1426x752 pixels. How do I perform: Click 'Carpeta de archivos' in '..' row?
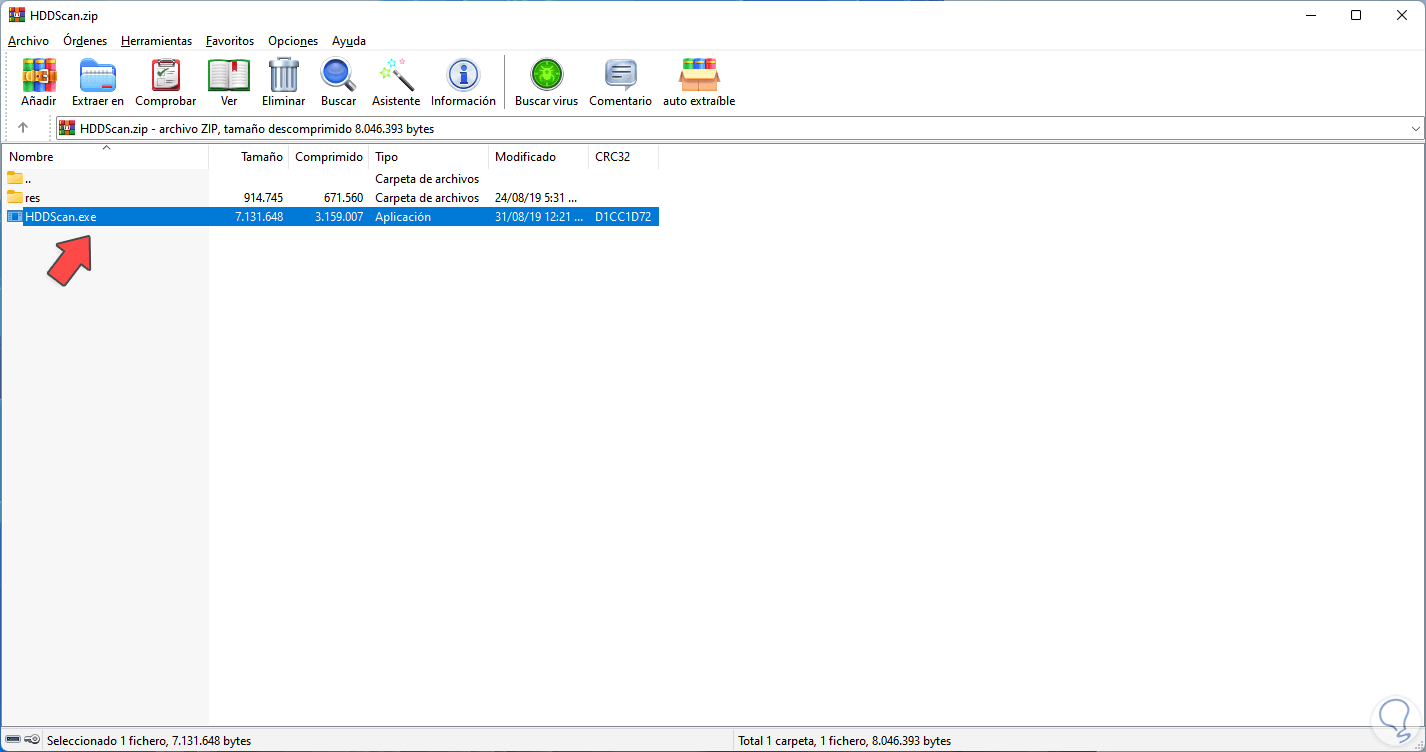pyautogui.click(x=427, y=179)
